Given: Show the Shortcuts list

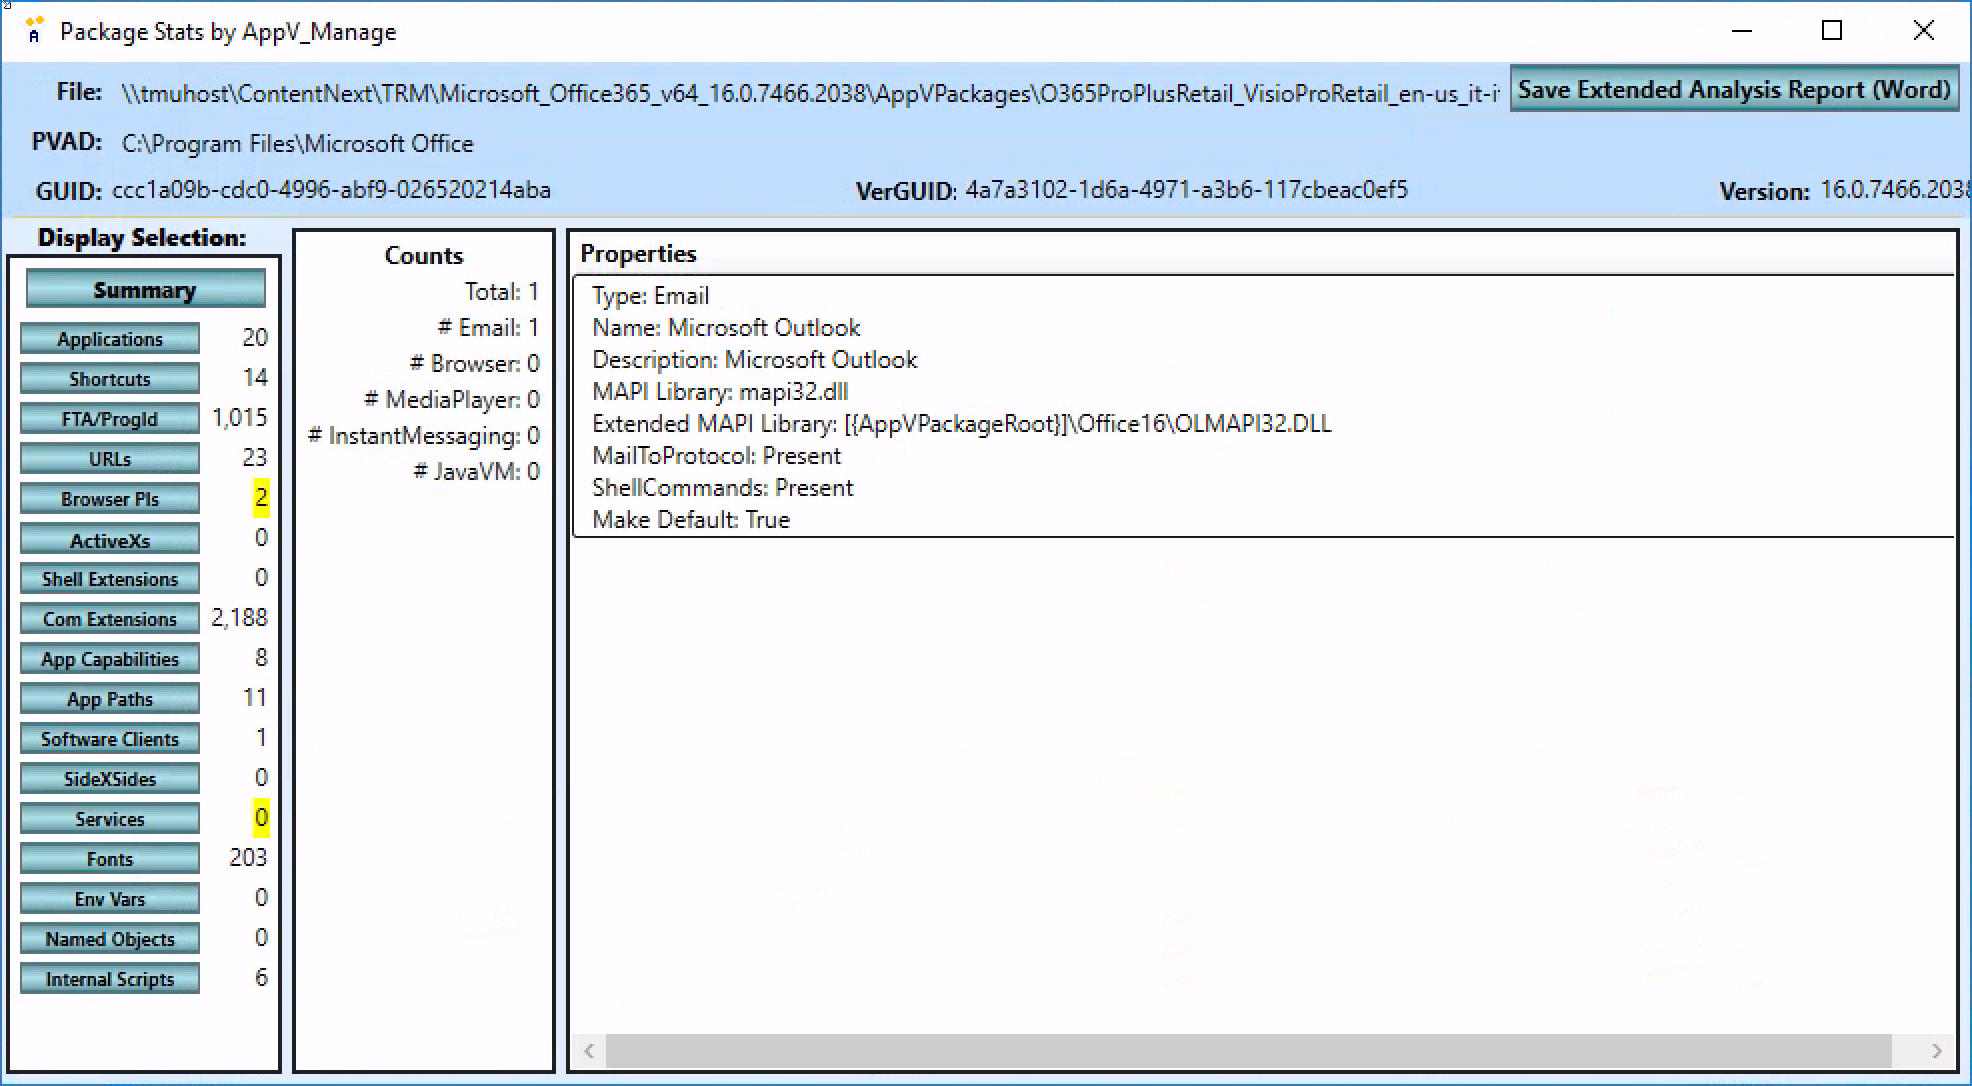Looking at the screenshot, I should point(110,379).
